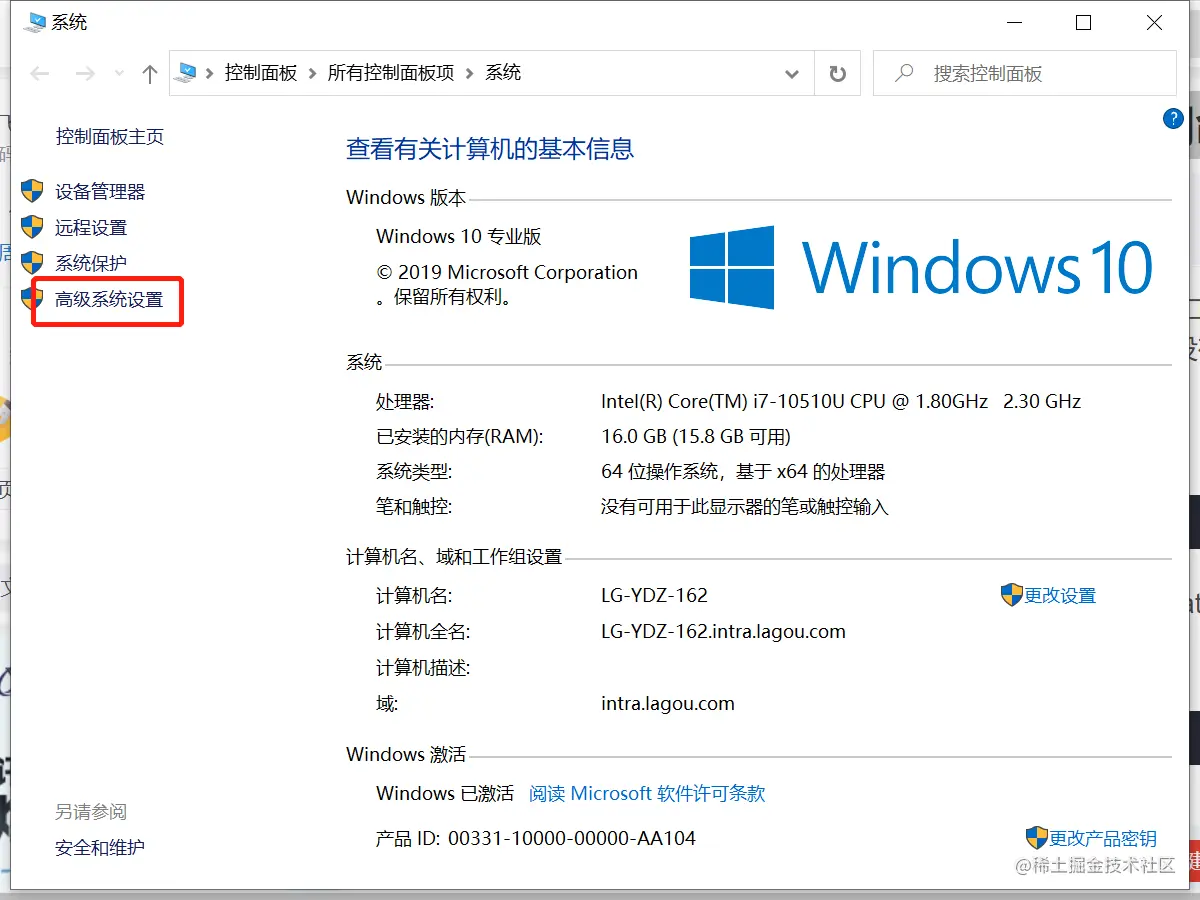
Task: Go to 控制面板主页
Action: tap(110, 137)
